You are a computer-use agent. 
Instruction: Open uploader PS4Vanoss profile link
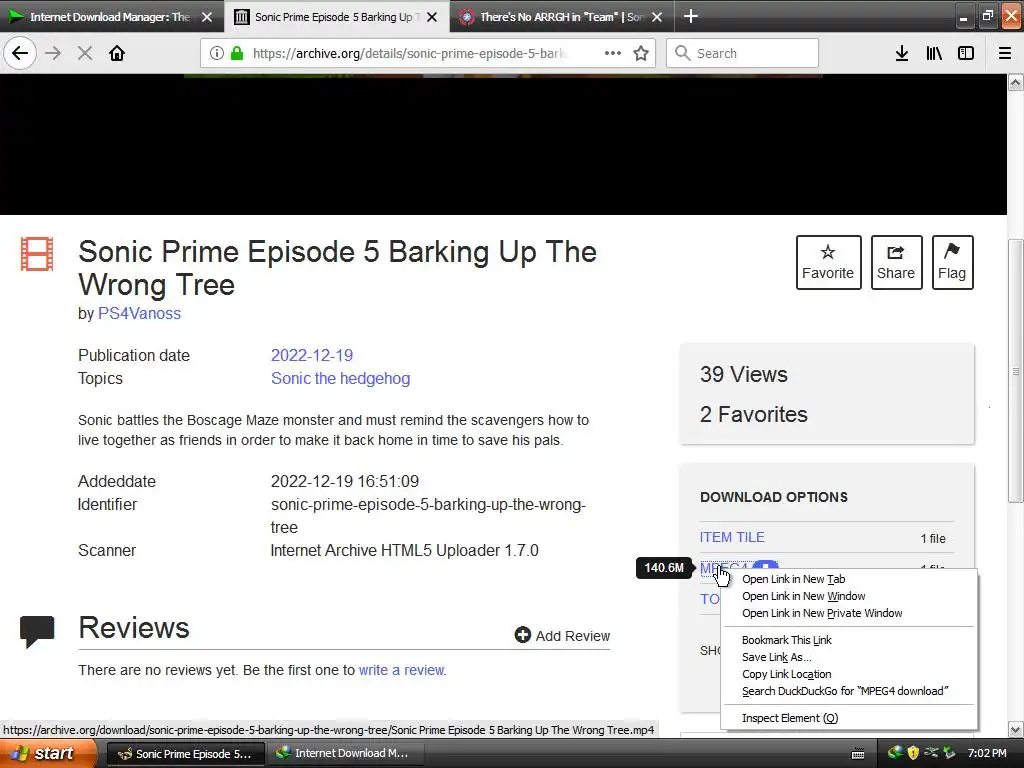139,313
